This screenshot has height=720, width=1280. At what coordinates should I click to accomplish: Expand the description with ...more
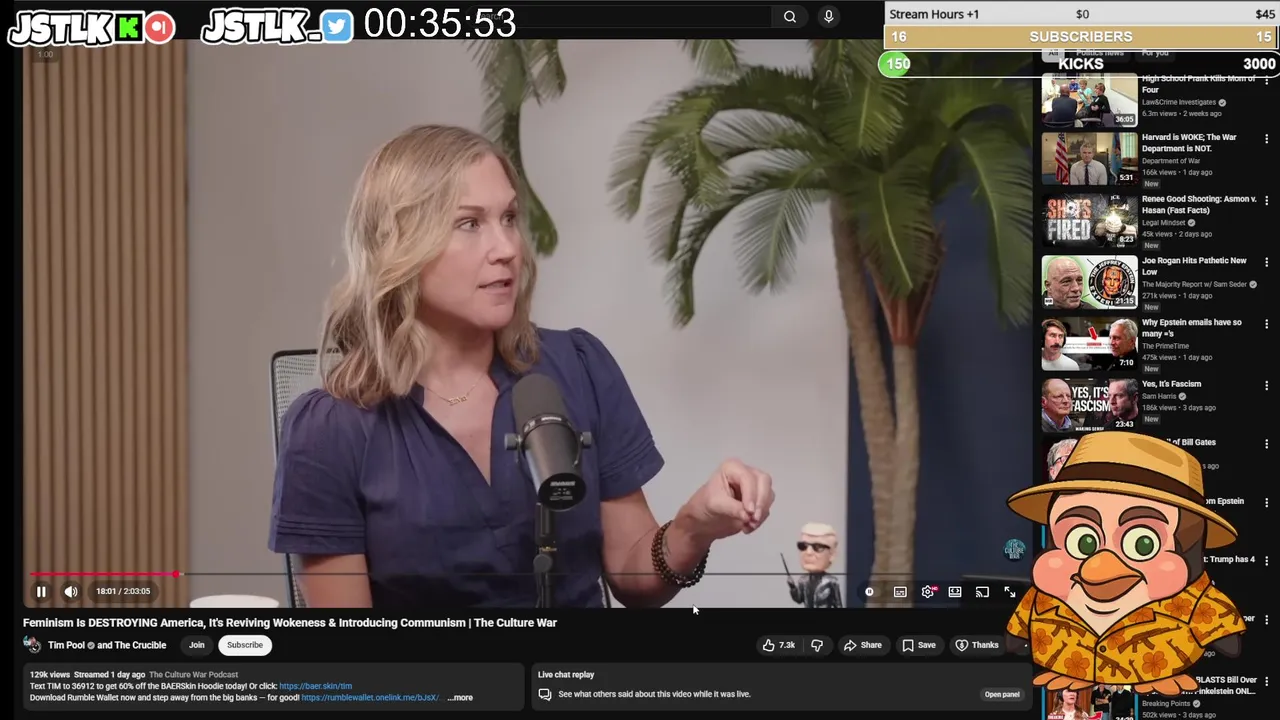click(460, 698)
